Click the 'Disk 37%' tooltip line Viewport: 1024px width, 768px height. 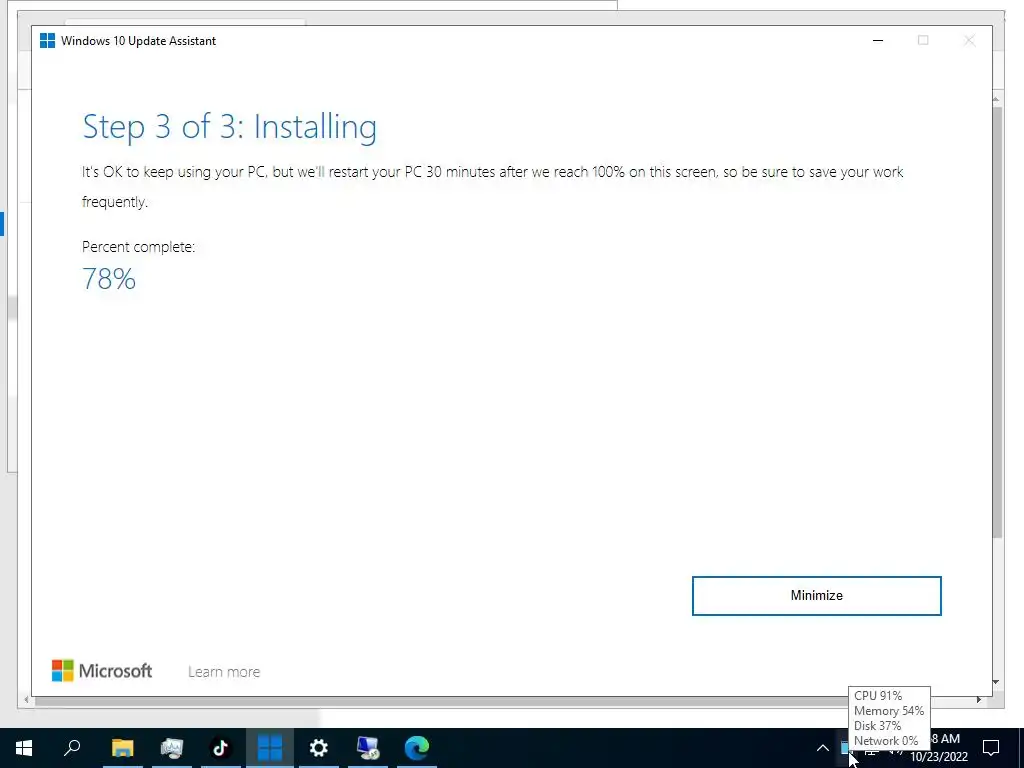click(x=877, y=726)
